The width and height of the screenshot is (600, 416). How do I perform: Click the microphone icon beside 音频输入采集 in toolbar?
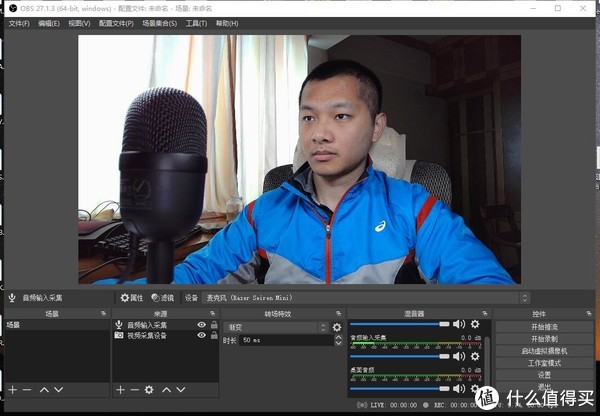(12, 298)
